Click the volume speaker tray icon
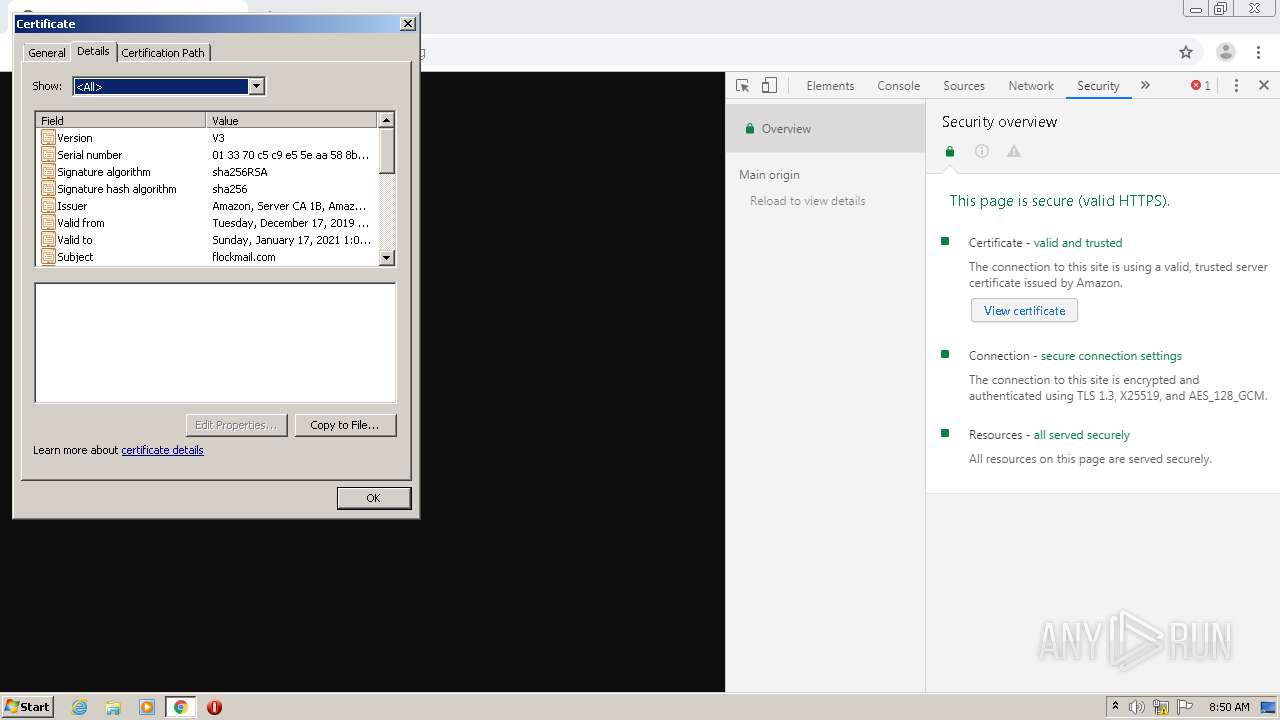The image size is (1280, 720). (1137, 707)
